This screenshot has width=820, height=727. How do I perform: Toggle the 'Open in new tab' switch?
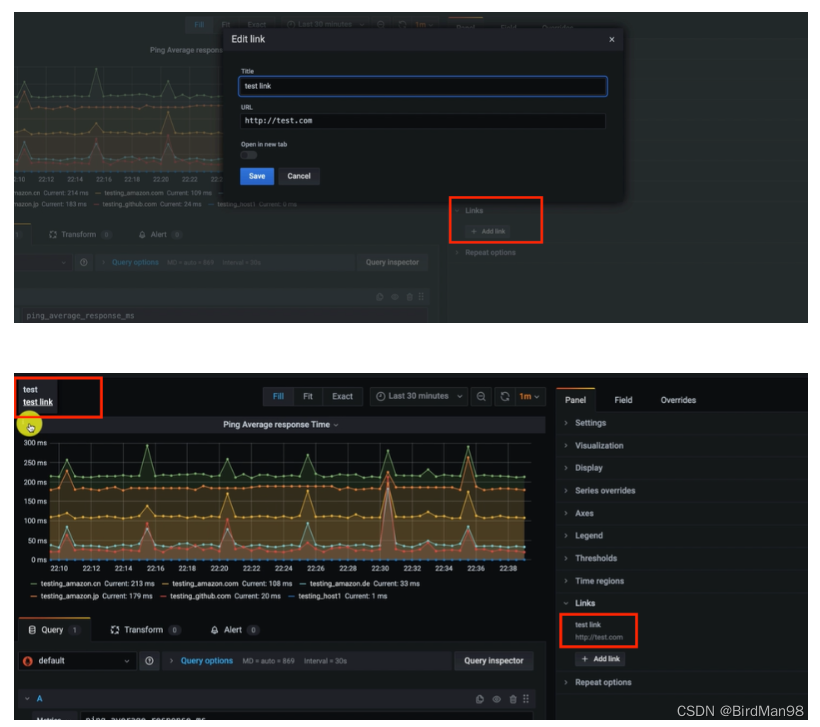(249, 155)
